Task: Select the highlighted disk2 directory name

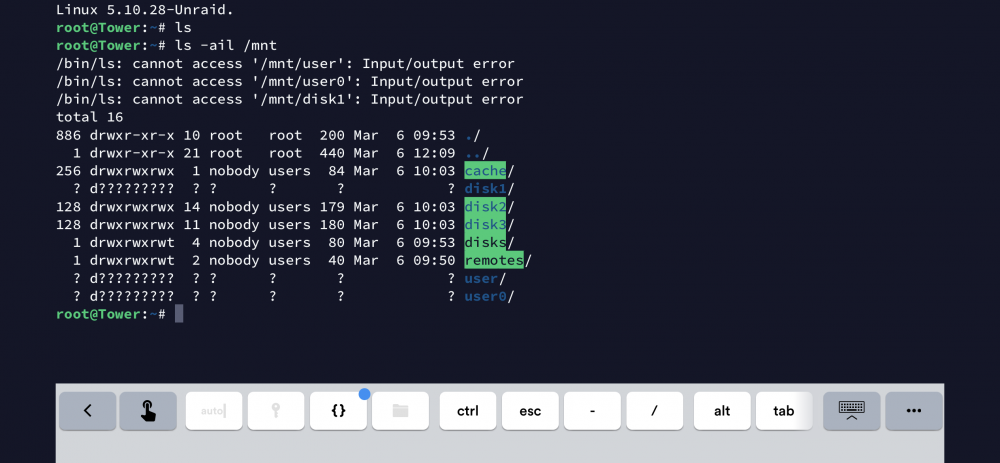Action: coord(485,207)
